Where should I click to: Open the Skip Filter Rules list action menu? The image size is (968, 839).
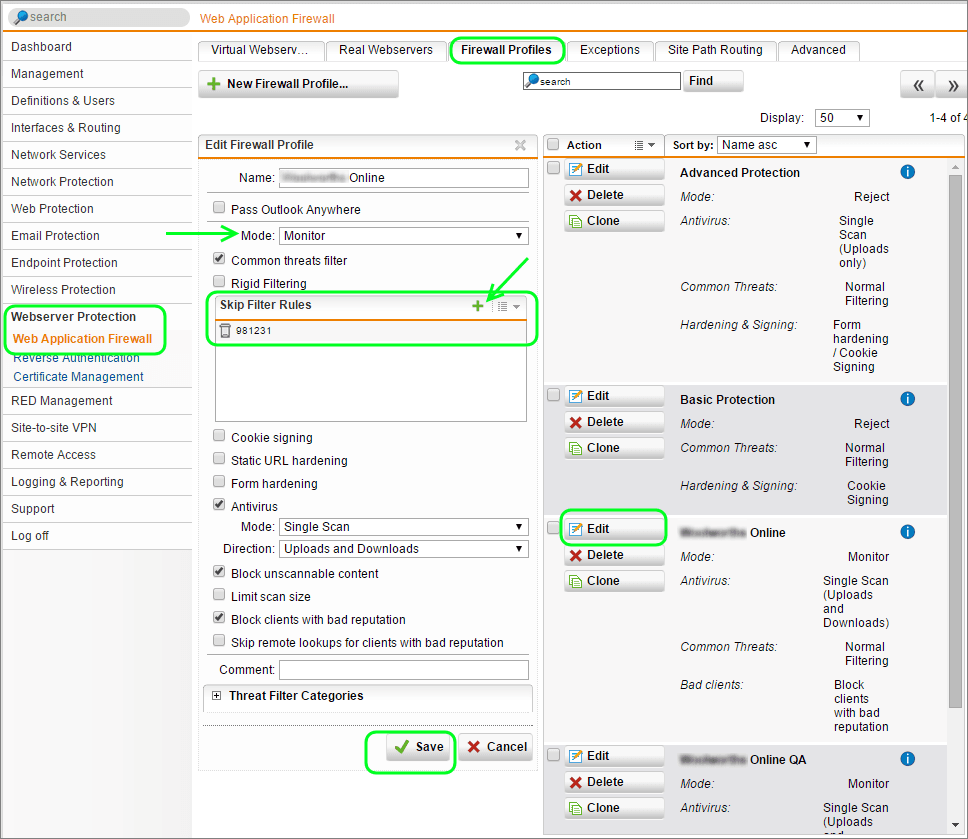tap(509, 306)
